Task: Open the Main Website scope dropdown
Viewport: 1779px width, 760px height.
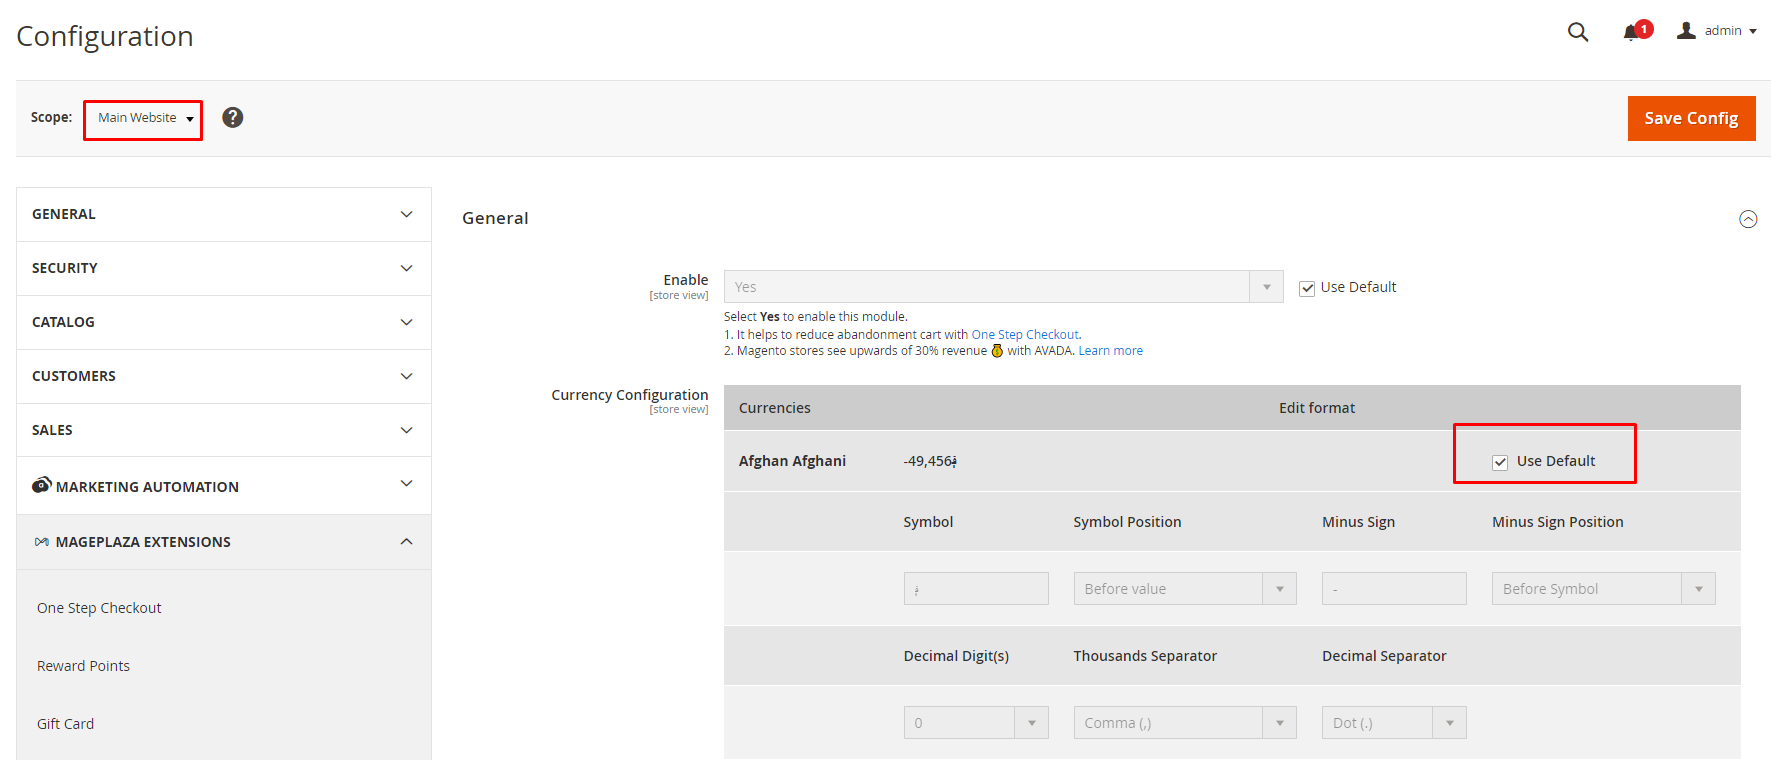Action: [x=144, y=119]
